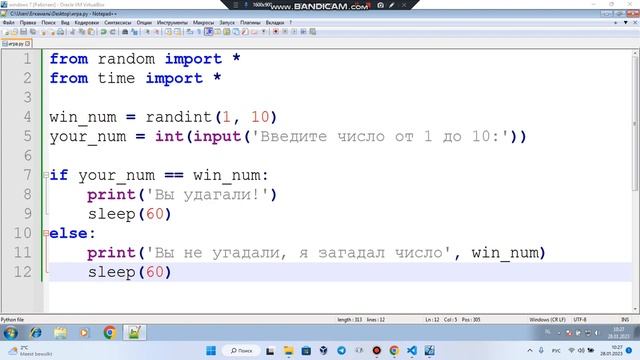Screen dimensions: 640x360
Task: Click the Print toolbar icon
Action: click(60, 32)
